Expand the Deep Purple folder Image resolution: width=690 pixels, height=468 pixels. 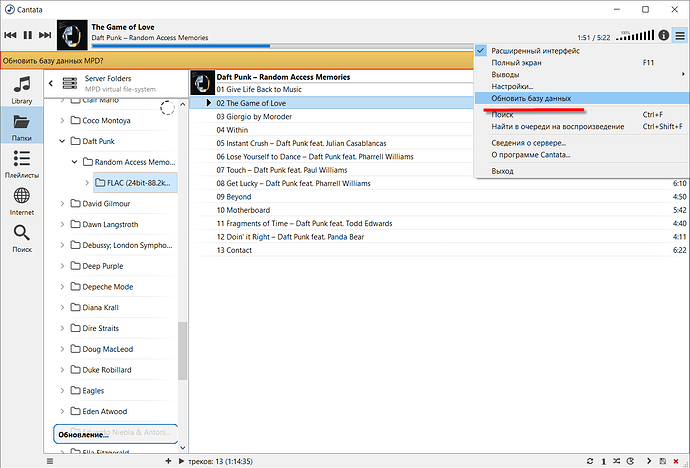[x=62, y=266]
